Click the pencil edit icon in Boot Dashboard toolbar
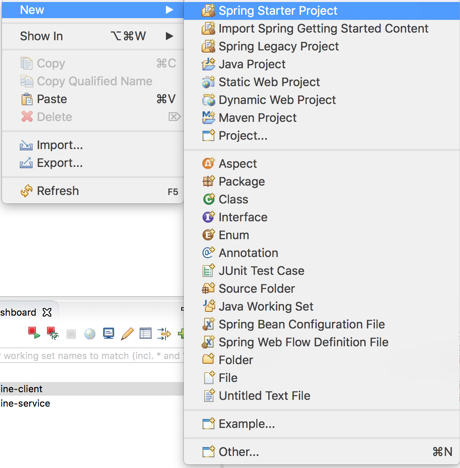This screenshot has width=460, height=468. pyautogui.click(x=127, y=333)
